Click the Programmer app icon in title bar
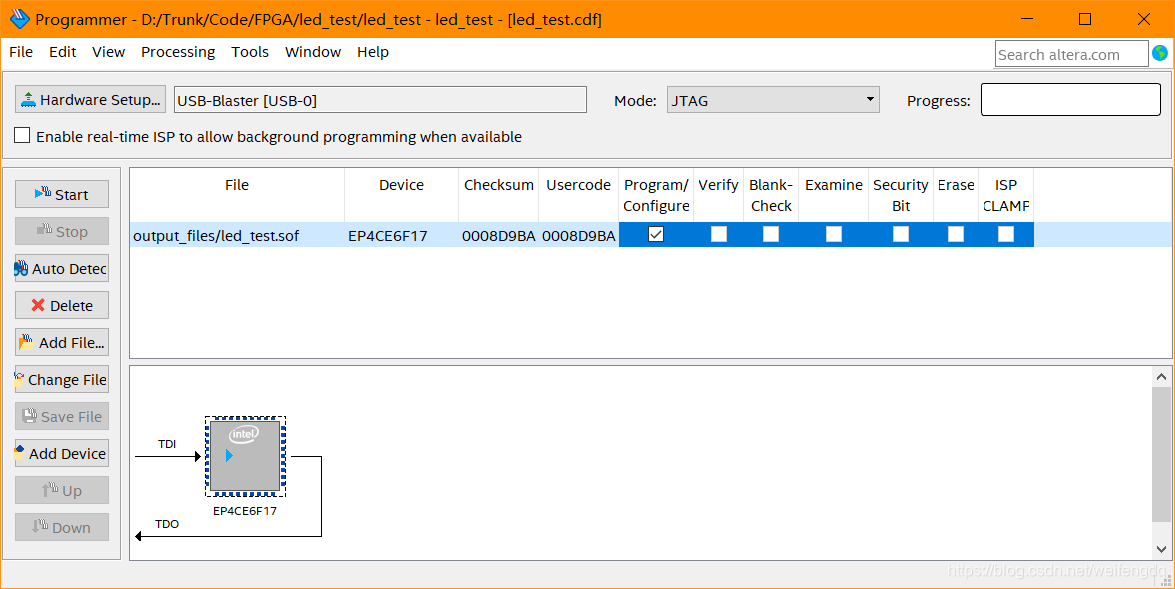This screenshot has height=589, width=1175. tap(19, 19)
